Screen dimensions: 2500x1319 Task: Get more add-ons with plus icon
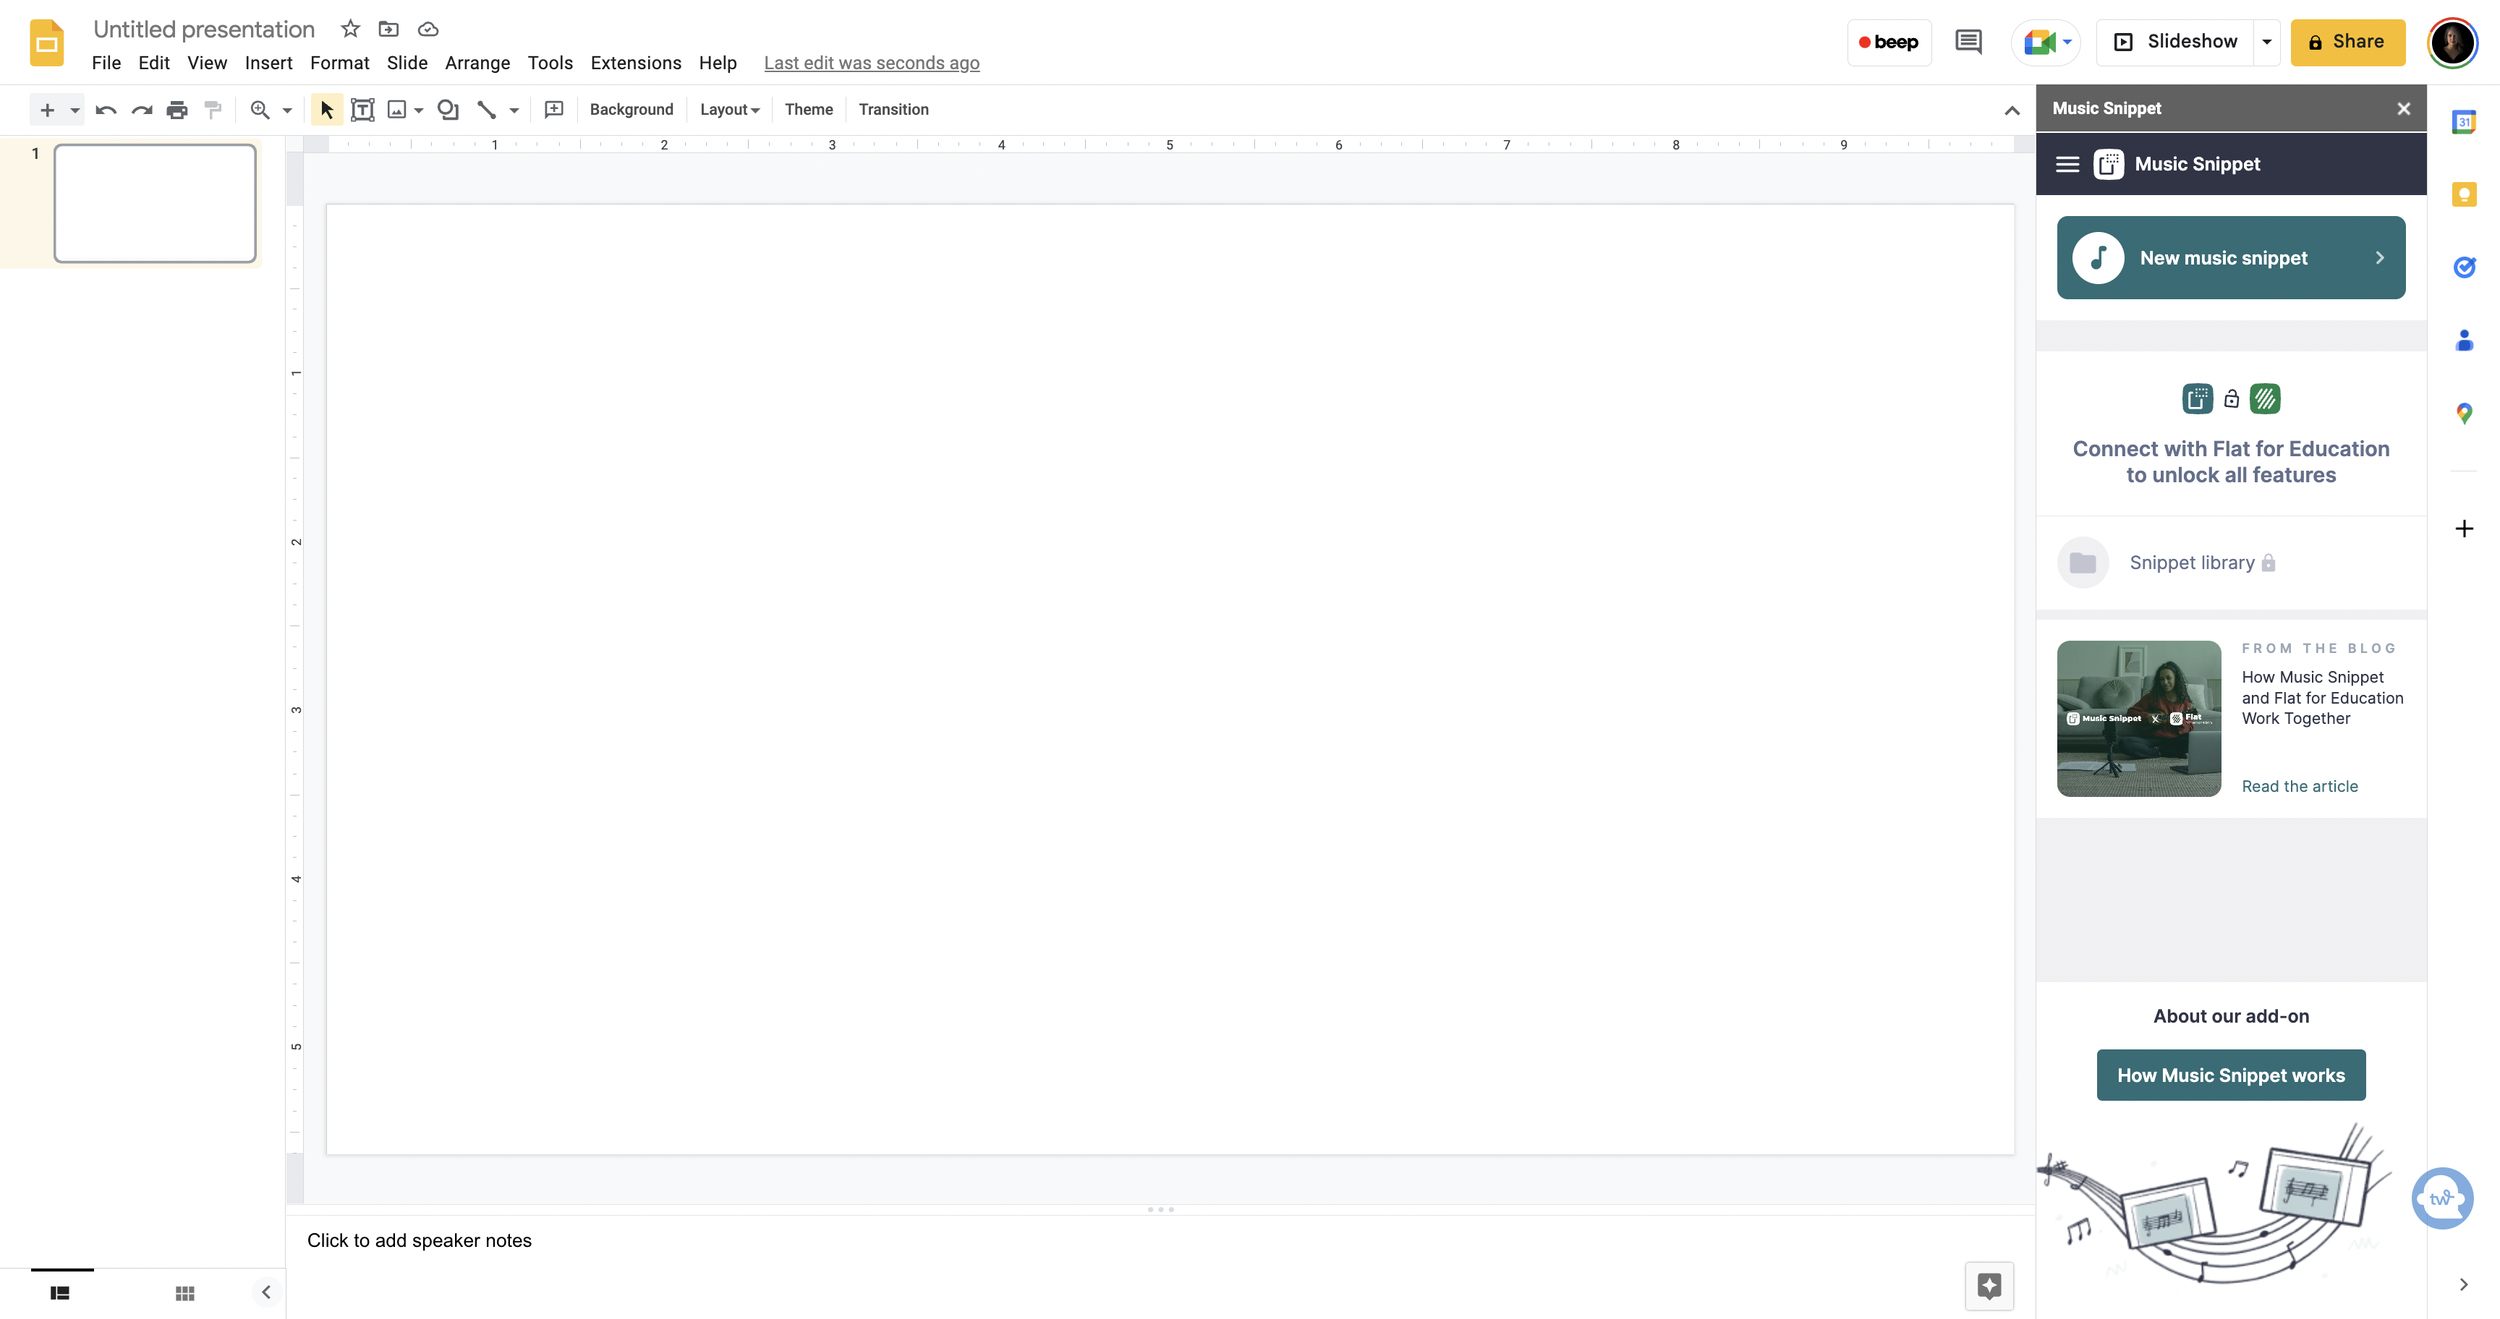tap(2464, 528)
